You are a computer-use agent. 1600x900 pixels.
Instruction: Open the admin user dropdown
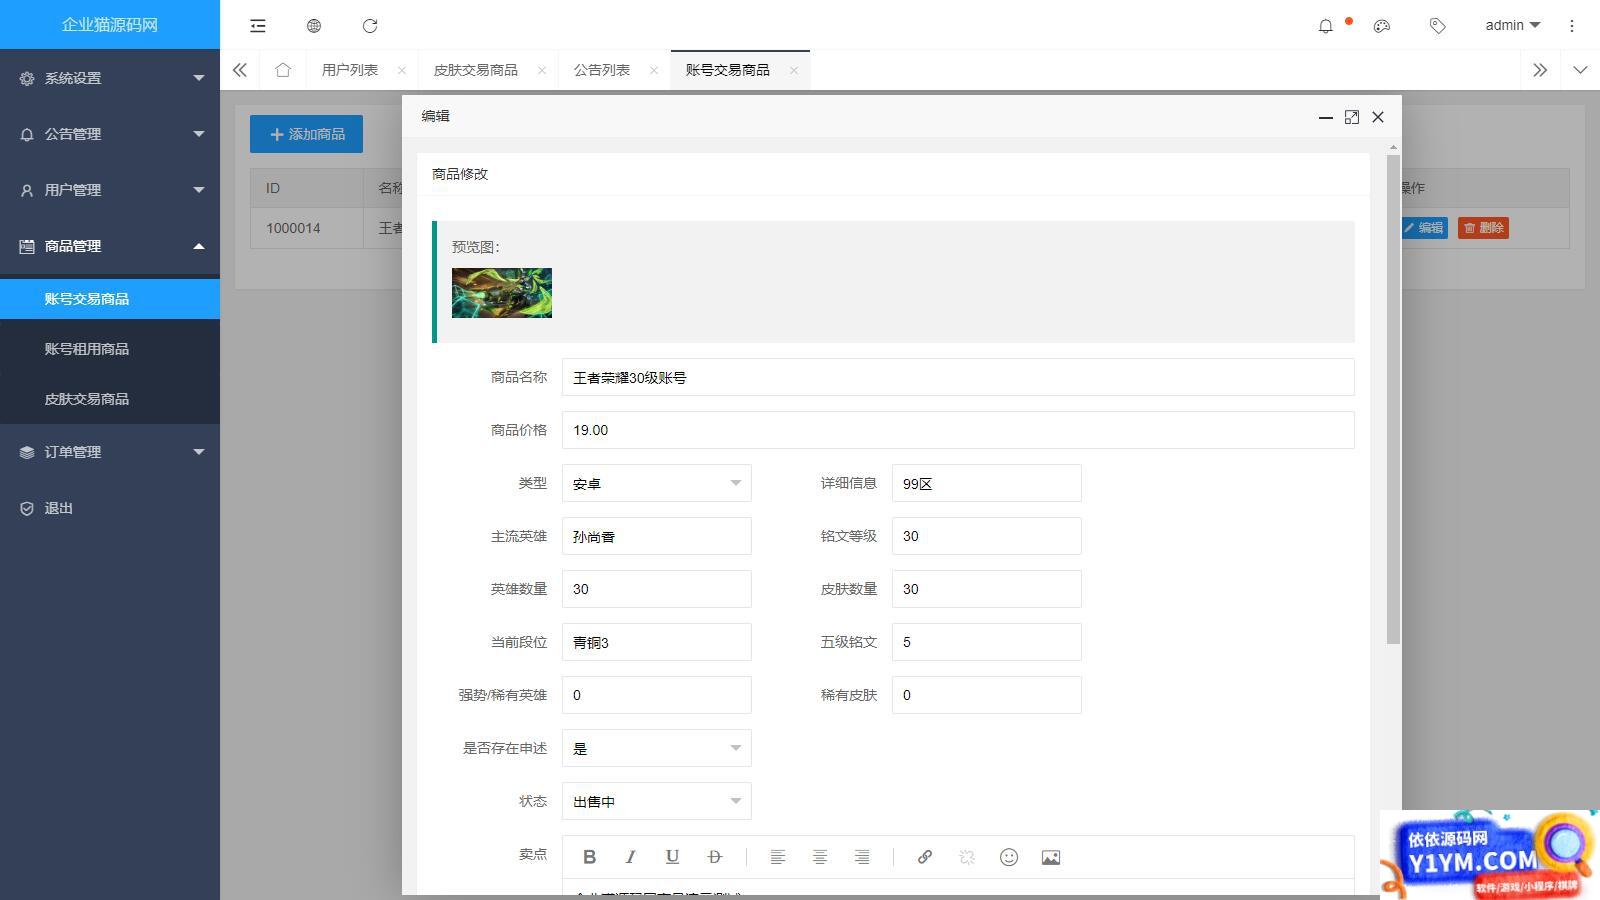(1512, 26)
